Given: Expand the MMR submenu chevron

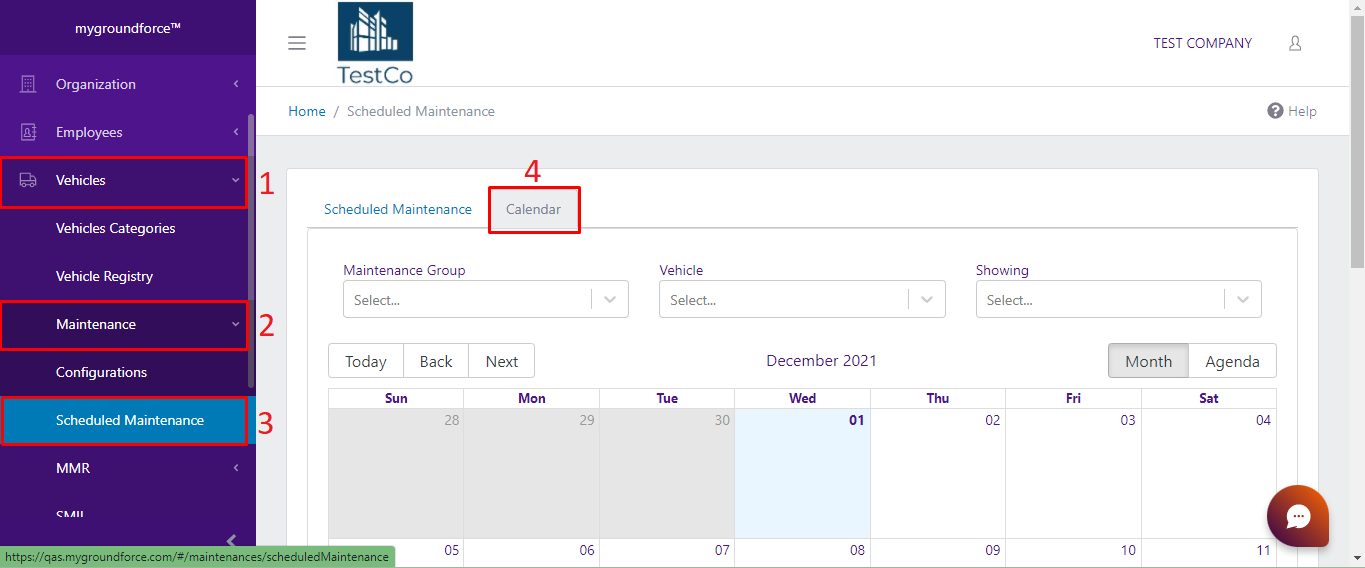Looking at the screenshot, I should pos(236,468).
